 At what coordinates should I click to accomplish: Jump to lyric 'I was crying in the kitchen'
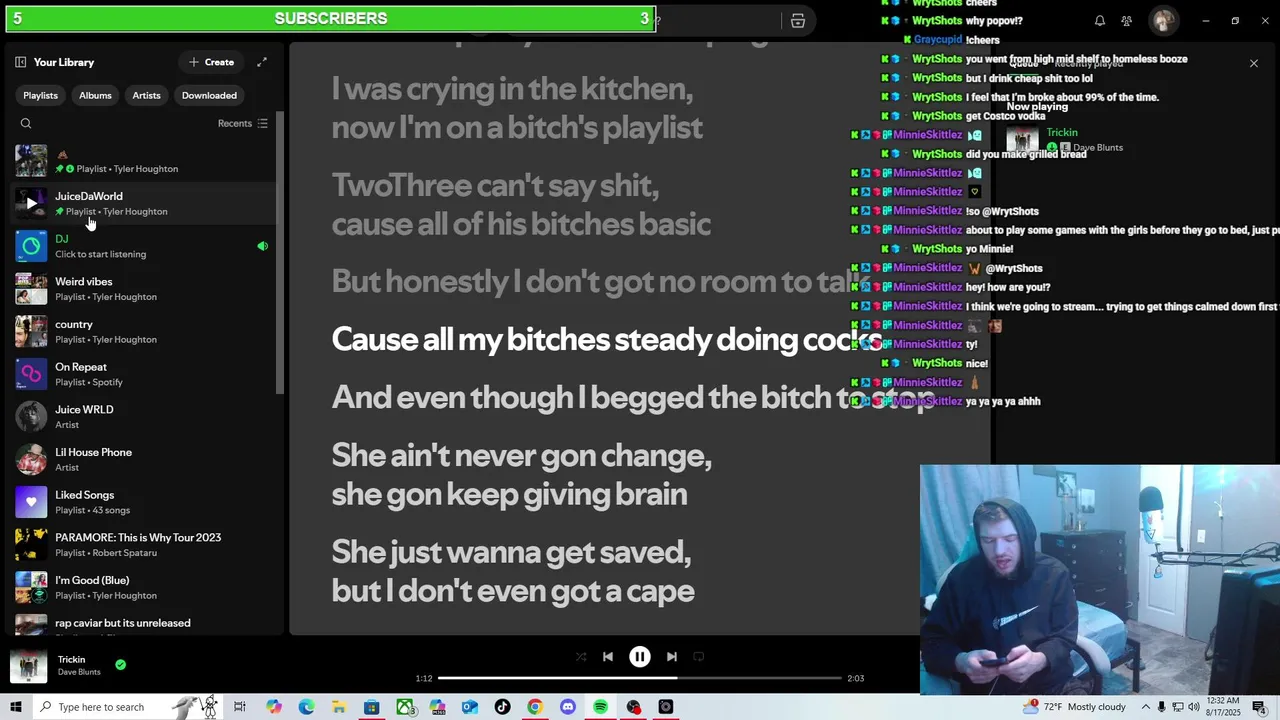(x=517, y=108)
